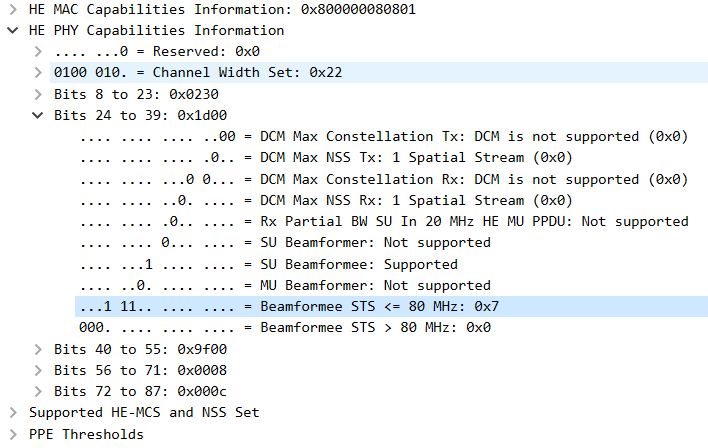
Task: Select DCM Max Constellation Rx row
Action: [384, 179]
